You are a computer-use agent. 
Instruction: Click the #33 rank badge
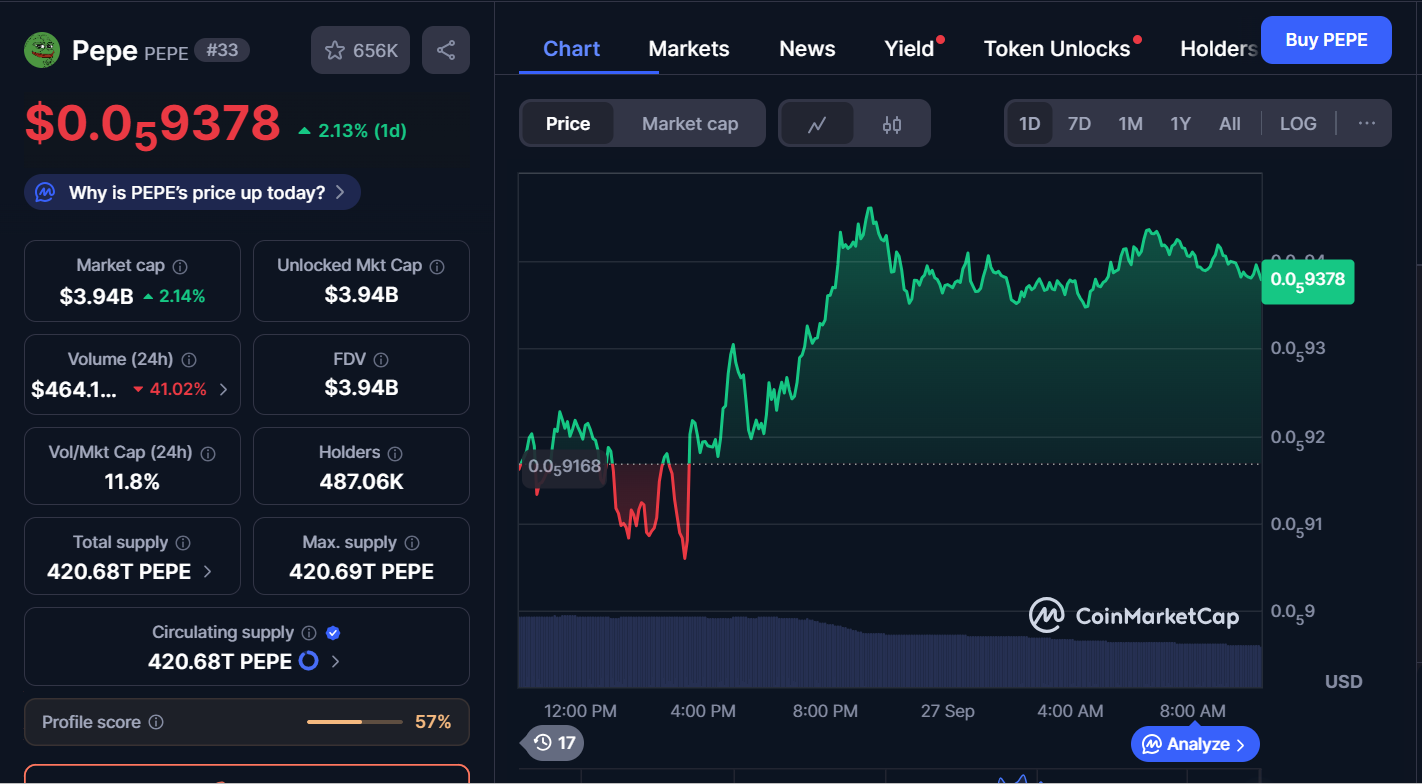(221, 50)
